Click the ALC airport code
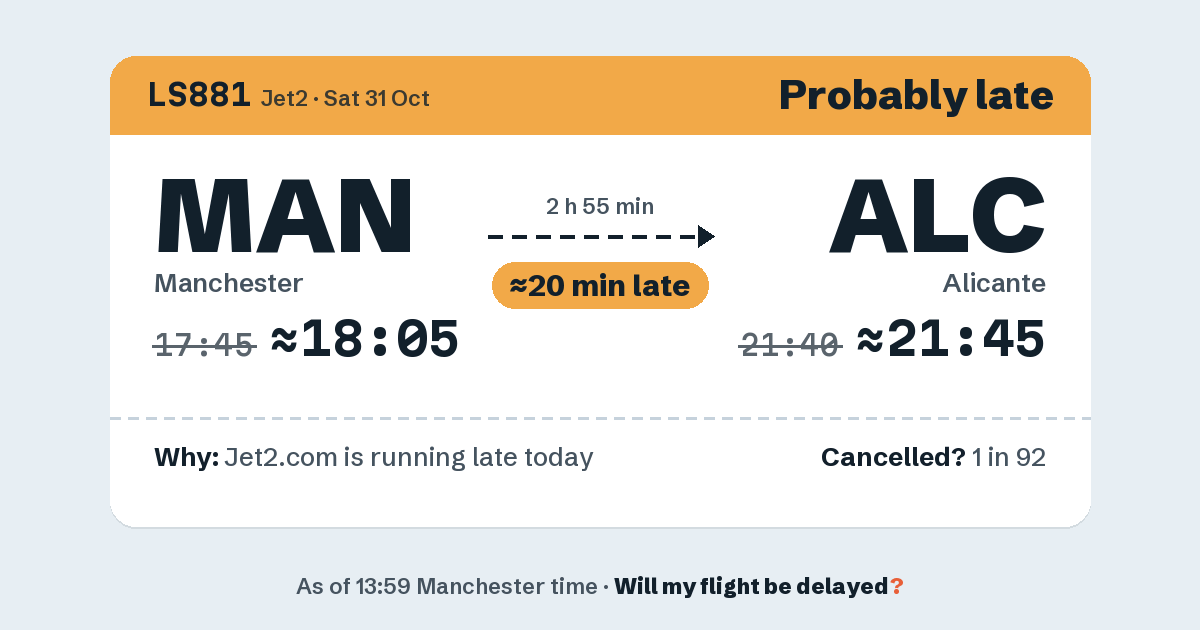The width and height of the screenshot is (1200, 630). click(938, 216)
